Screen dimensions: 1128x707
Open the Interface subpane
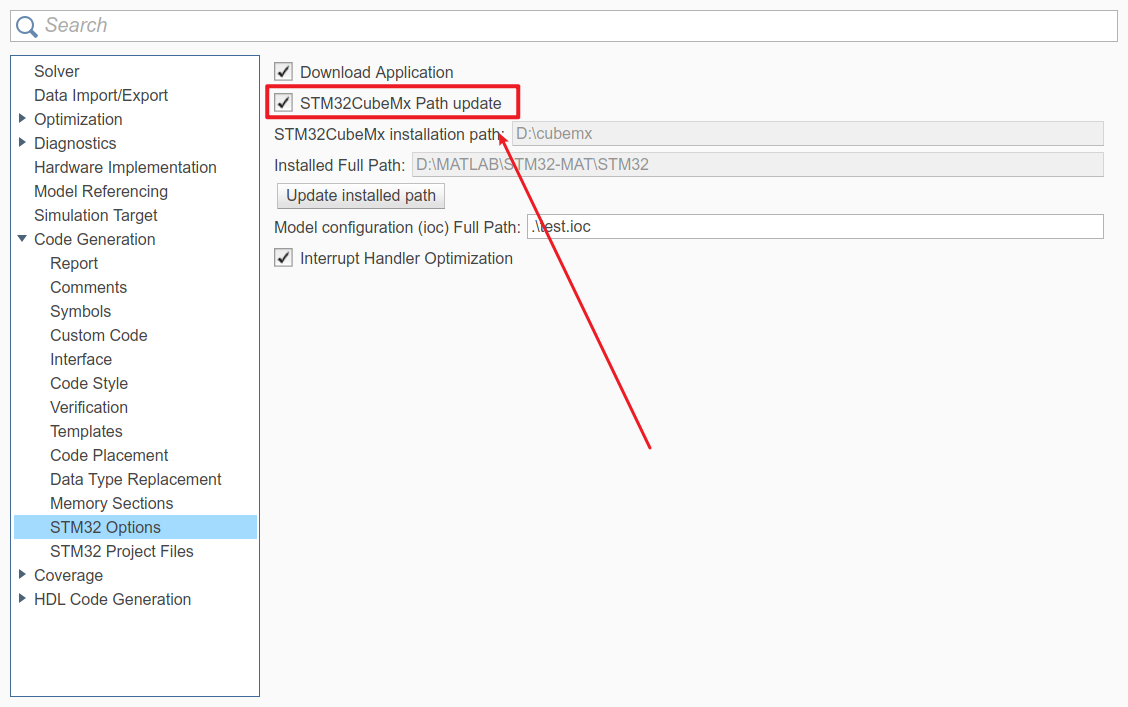click(81, 359)
